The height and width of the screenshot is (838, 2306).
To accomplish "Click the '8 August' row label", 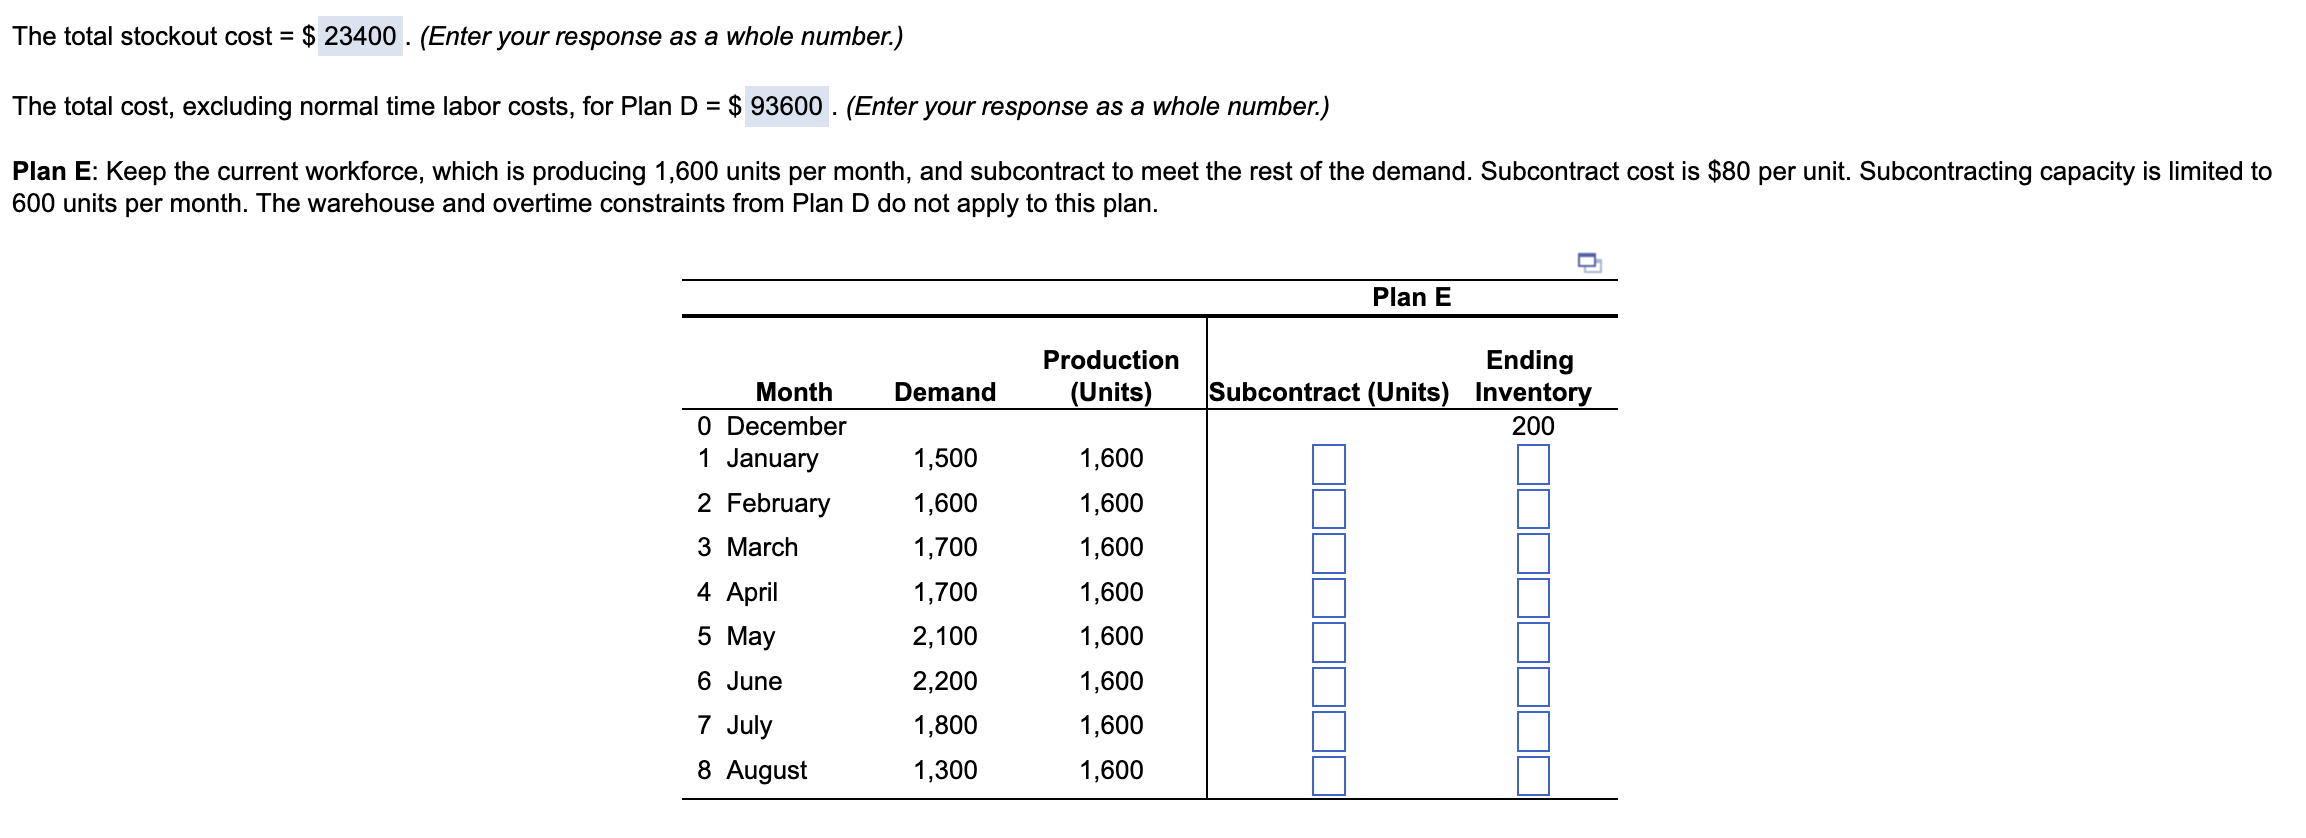I will (x=752, y=770).
